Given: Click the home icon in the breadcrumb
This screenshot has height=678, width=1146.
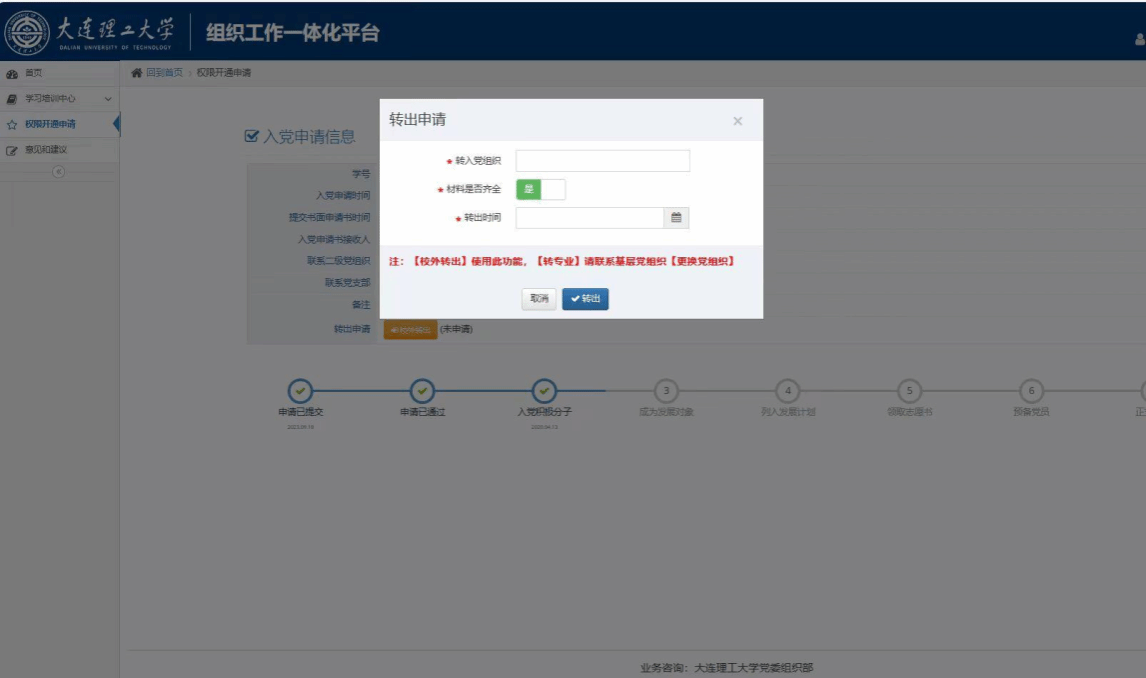Looking at the screenshot, I should (x=137, y=73).
